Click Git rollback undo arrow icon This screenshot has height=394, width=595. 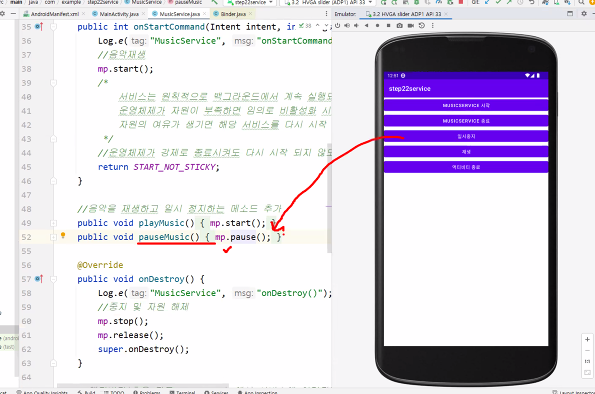point(532,2)
